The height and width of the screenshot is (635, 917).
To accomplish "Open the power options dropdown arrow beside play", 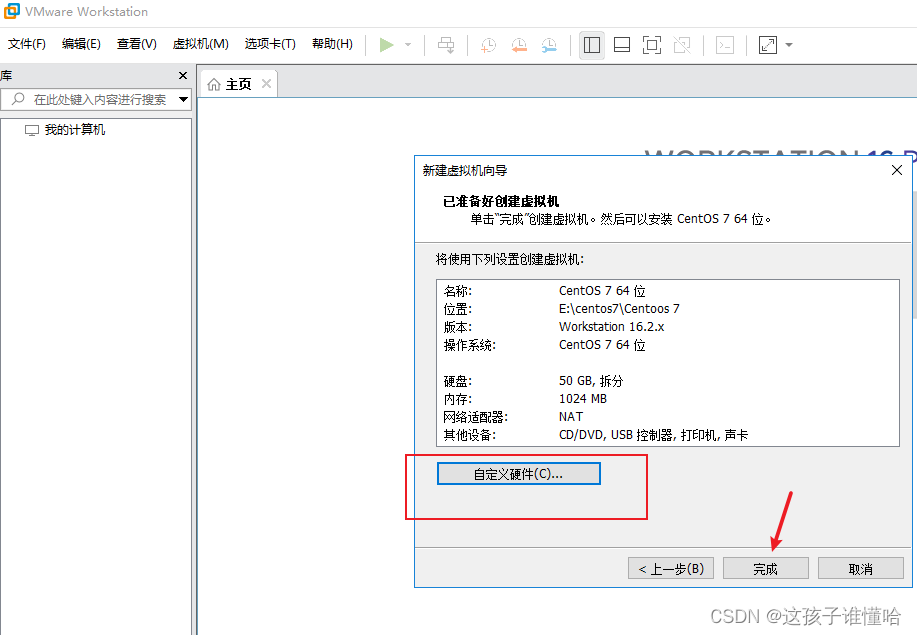I will pos(408,45).
